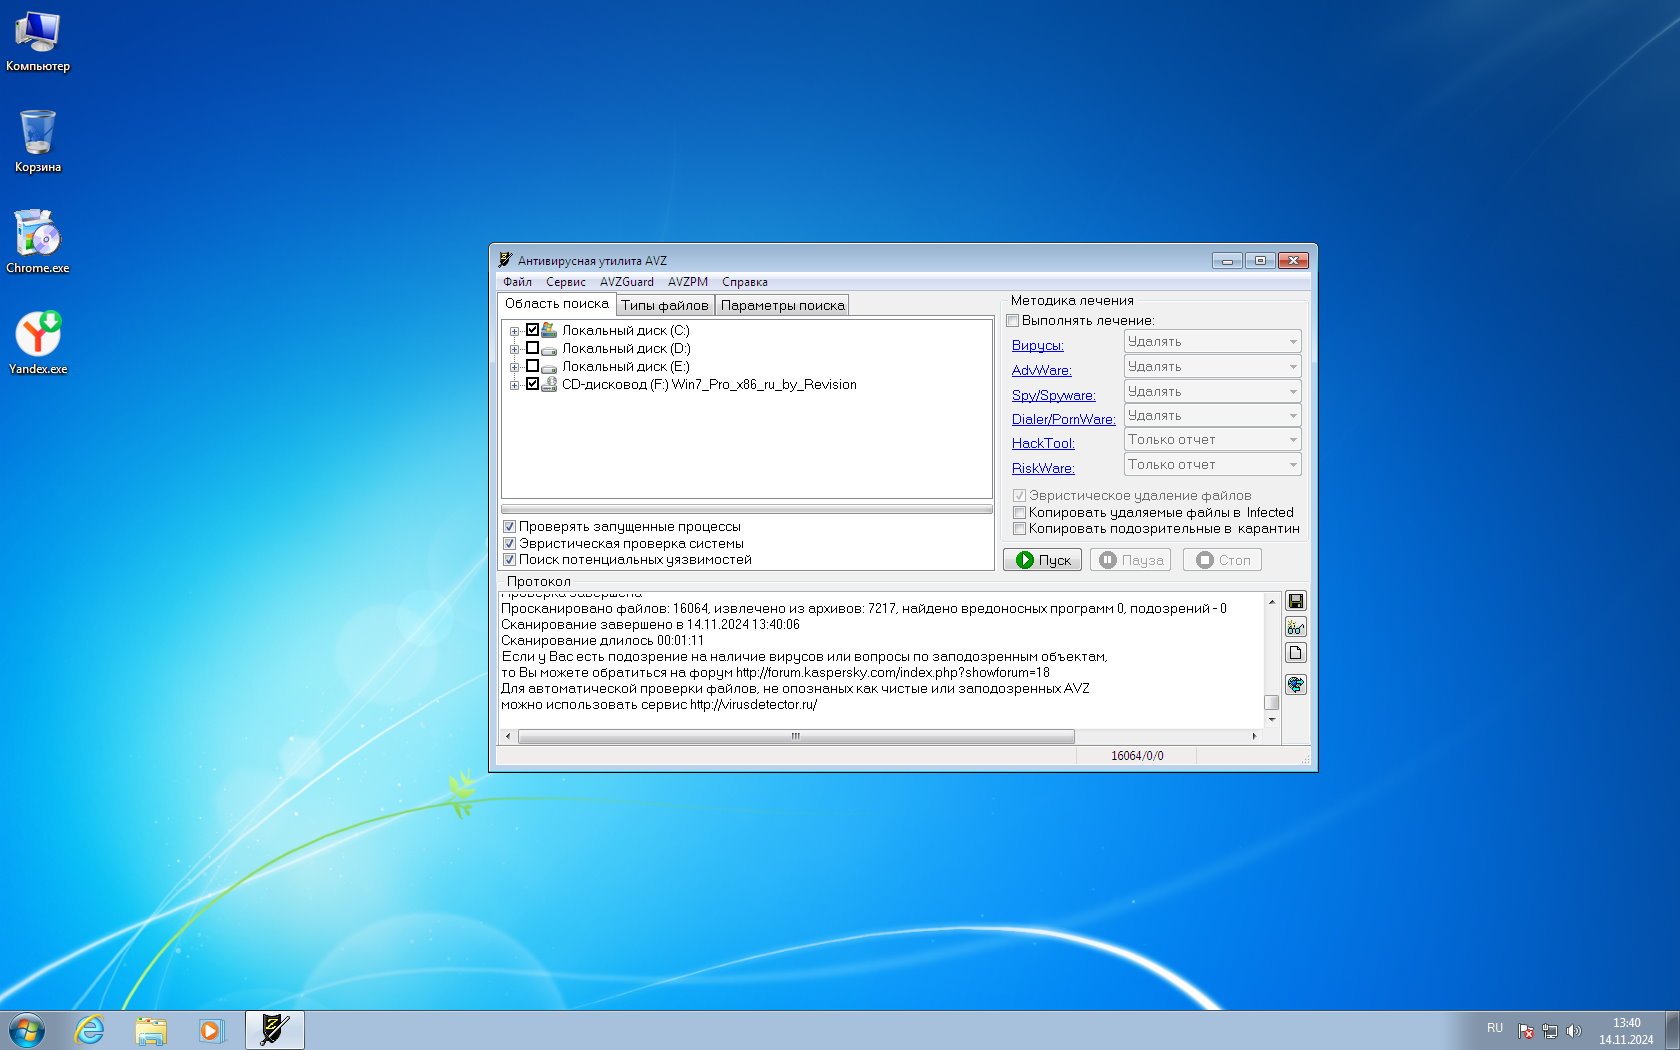Screen dimensions: 1680x1050
Task: Open Internet Explorer from the taskbar
Action: point(90,1029)
